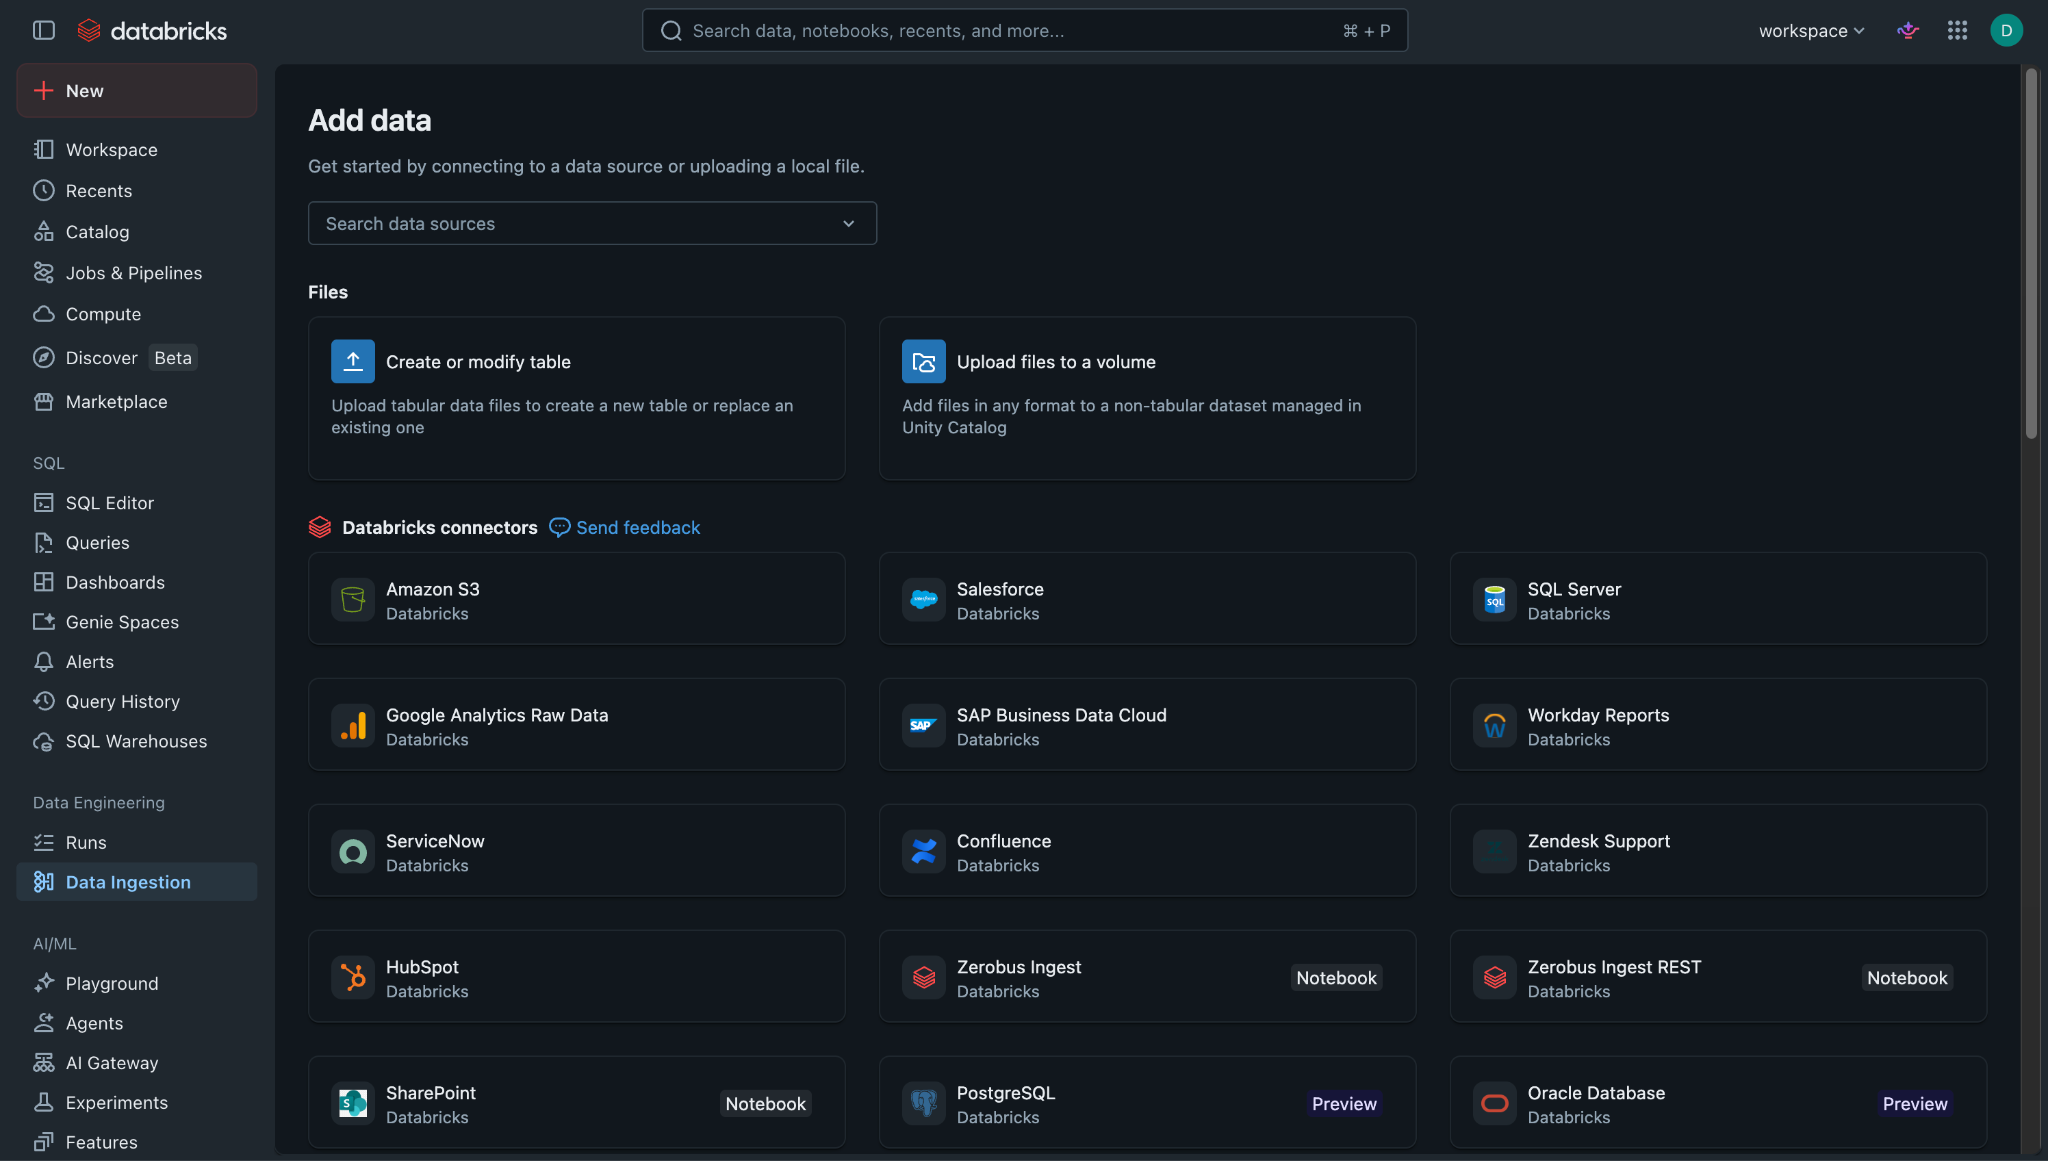Select the Salesforce connector card
Image resolution: width=2048 pixels, height=1161 pixels.
coord(1148,599)
